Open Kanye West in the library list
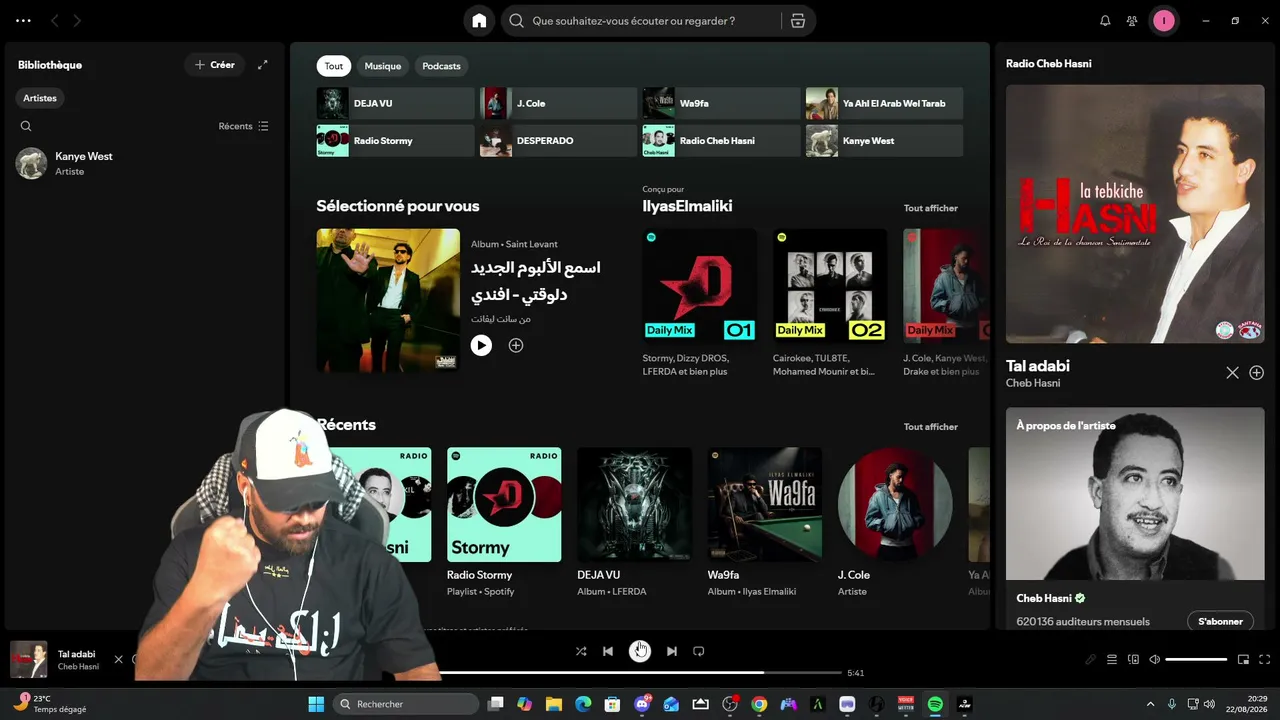Screen dimensions: 1280x720 point(144,163)
